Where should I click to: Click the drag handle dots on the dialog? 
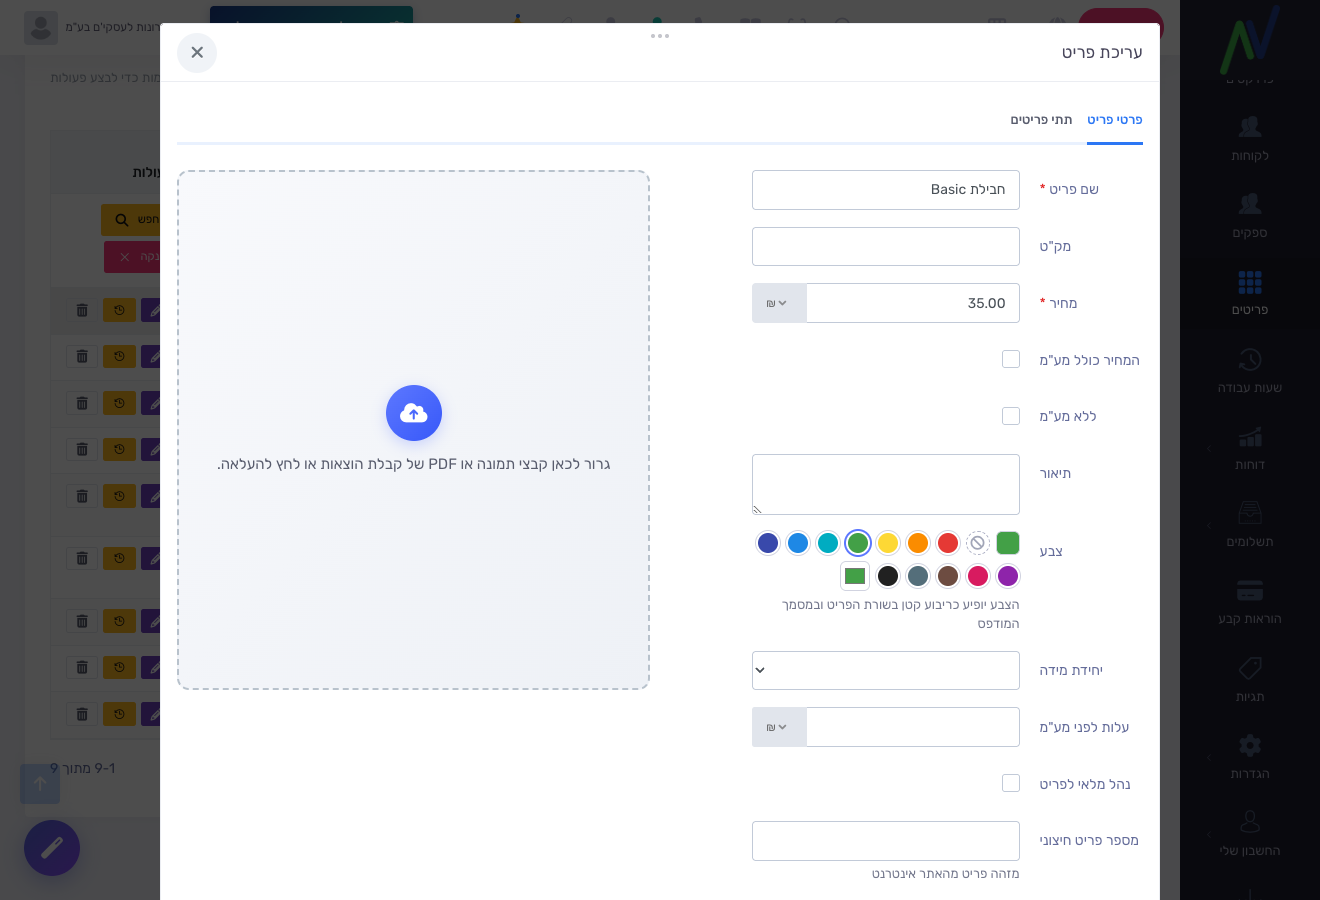pyautogui.click(x=660, y=36)
